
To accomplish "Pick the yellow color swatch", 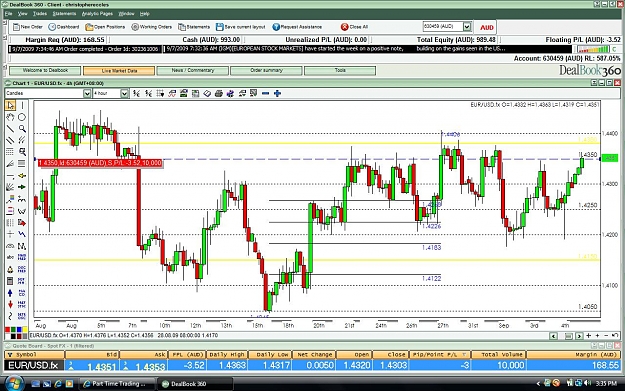I will click(x=25, y=330).
